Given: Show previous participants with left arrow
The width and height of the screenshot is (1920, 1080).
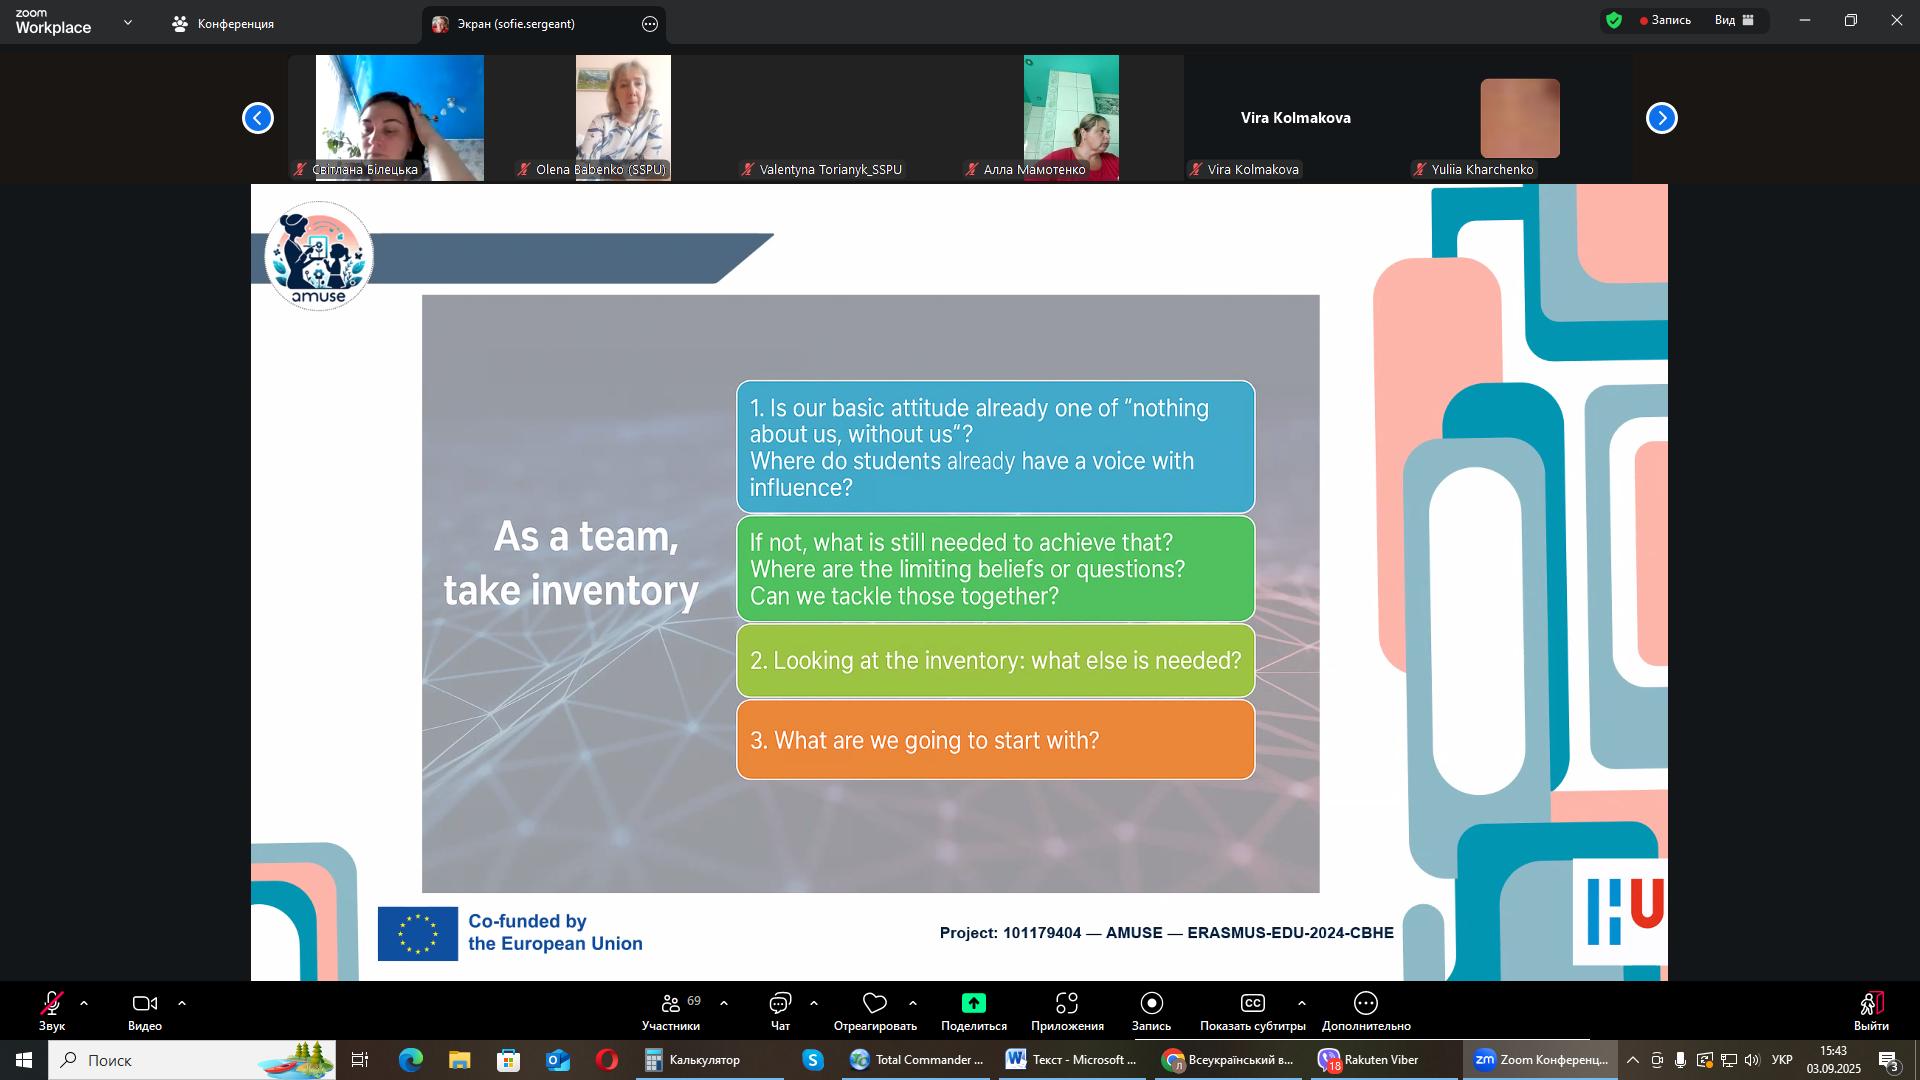Looking at the screenshot, I should tap(258, 118).
